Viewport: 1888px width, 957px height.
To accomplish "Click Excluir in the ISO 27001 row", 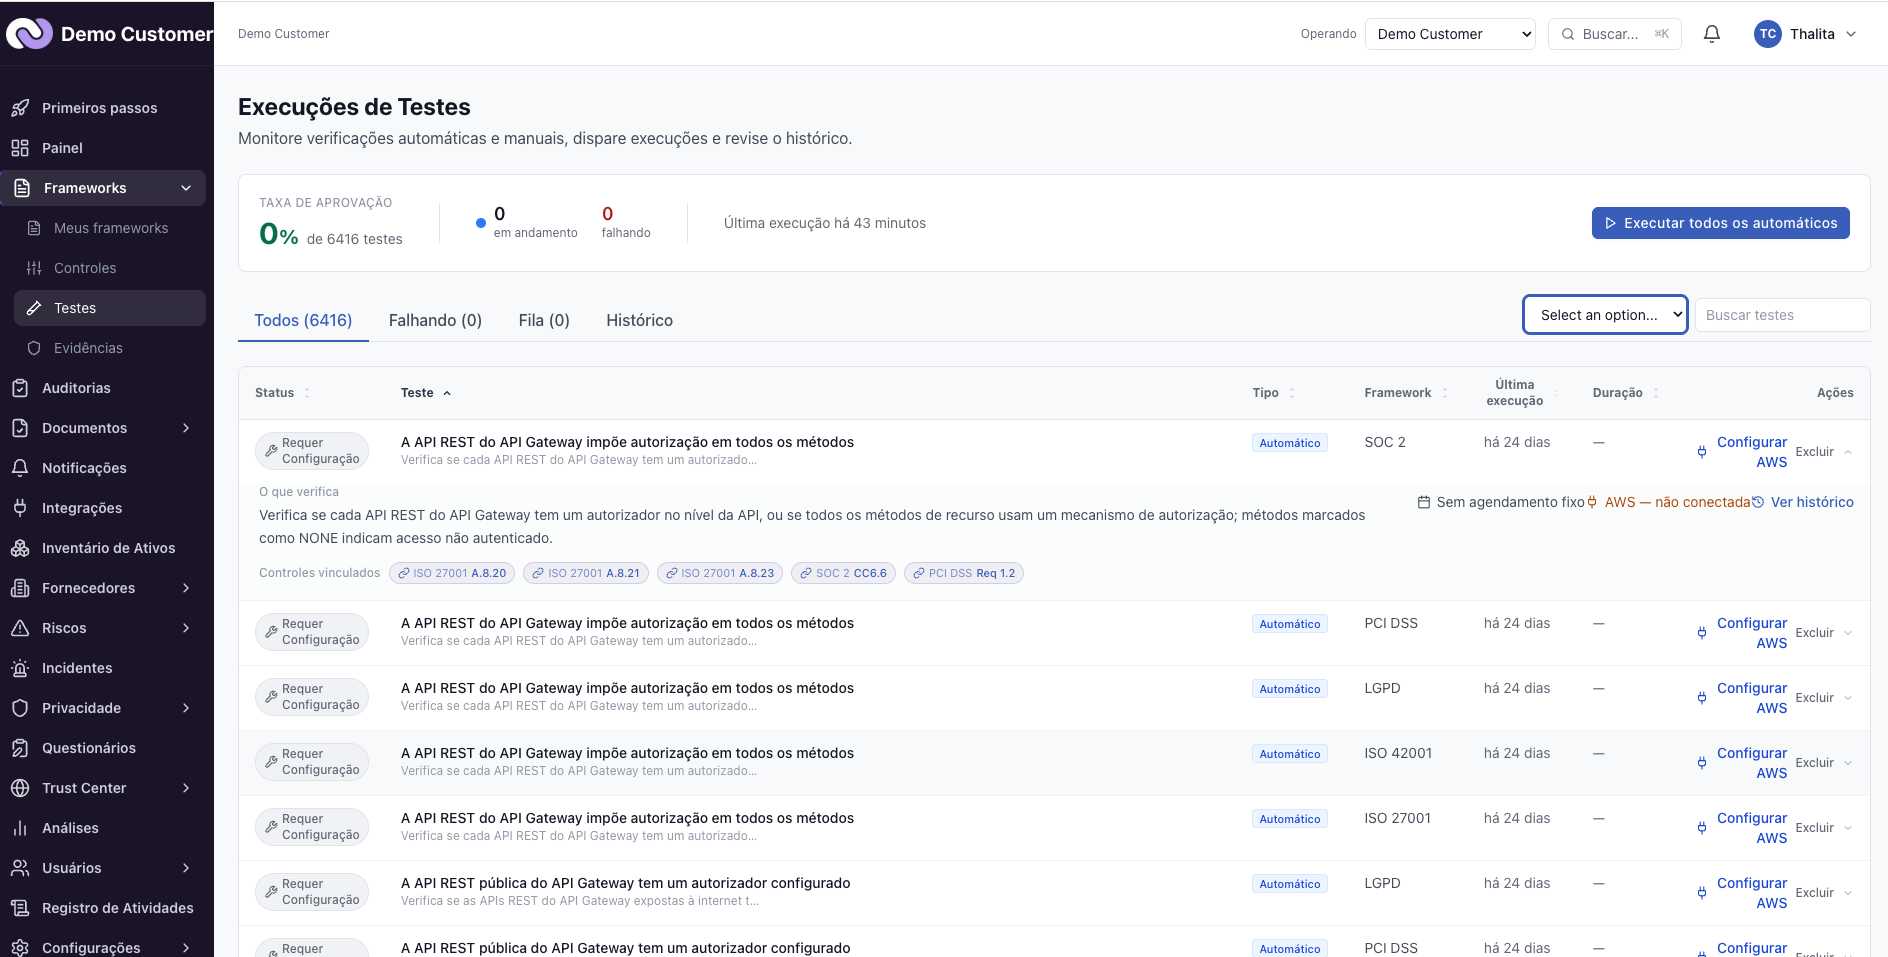I will (1814, 828).
